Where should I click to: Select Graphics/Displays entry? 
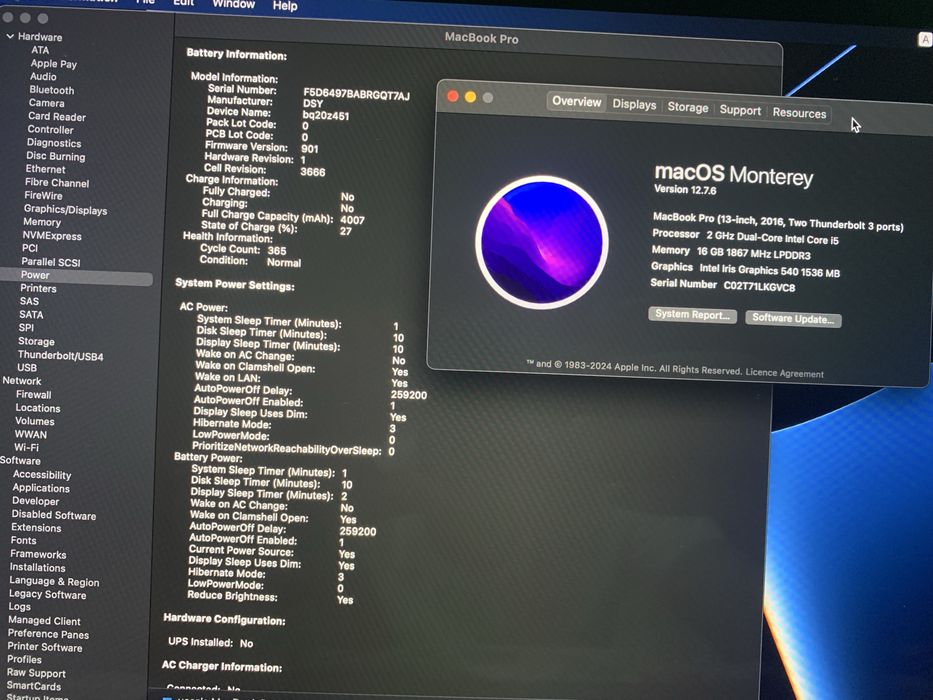pyautogui.click(x=65, y=210)
